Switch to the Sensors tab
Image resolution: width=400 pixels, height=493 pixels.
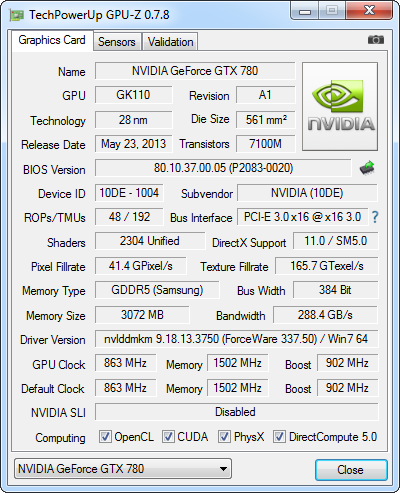pyautogui.click(x=117, y=42)
